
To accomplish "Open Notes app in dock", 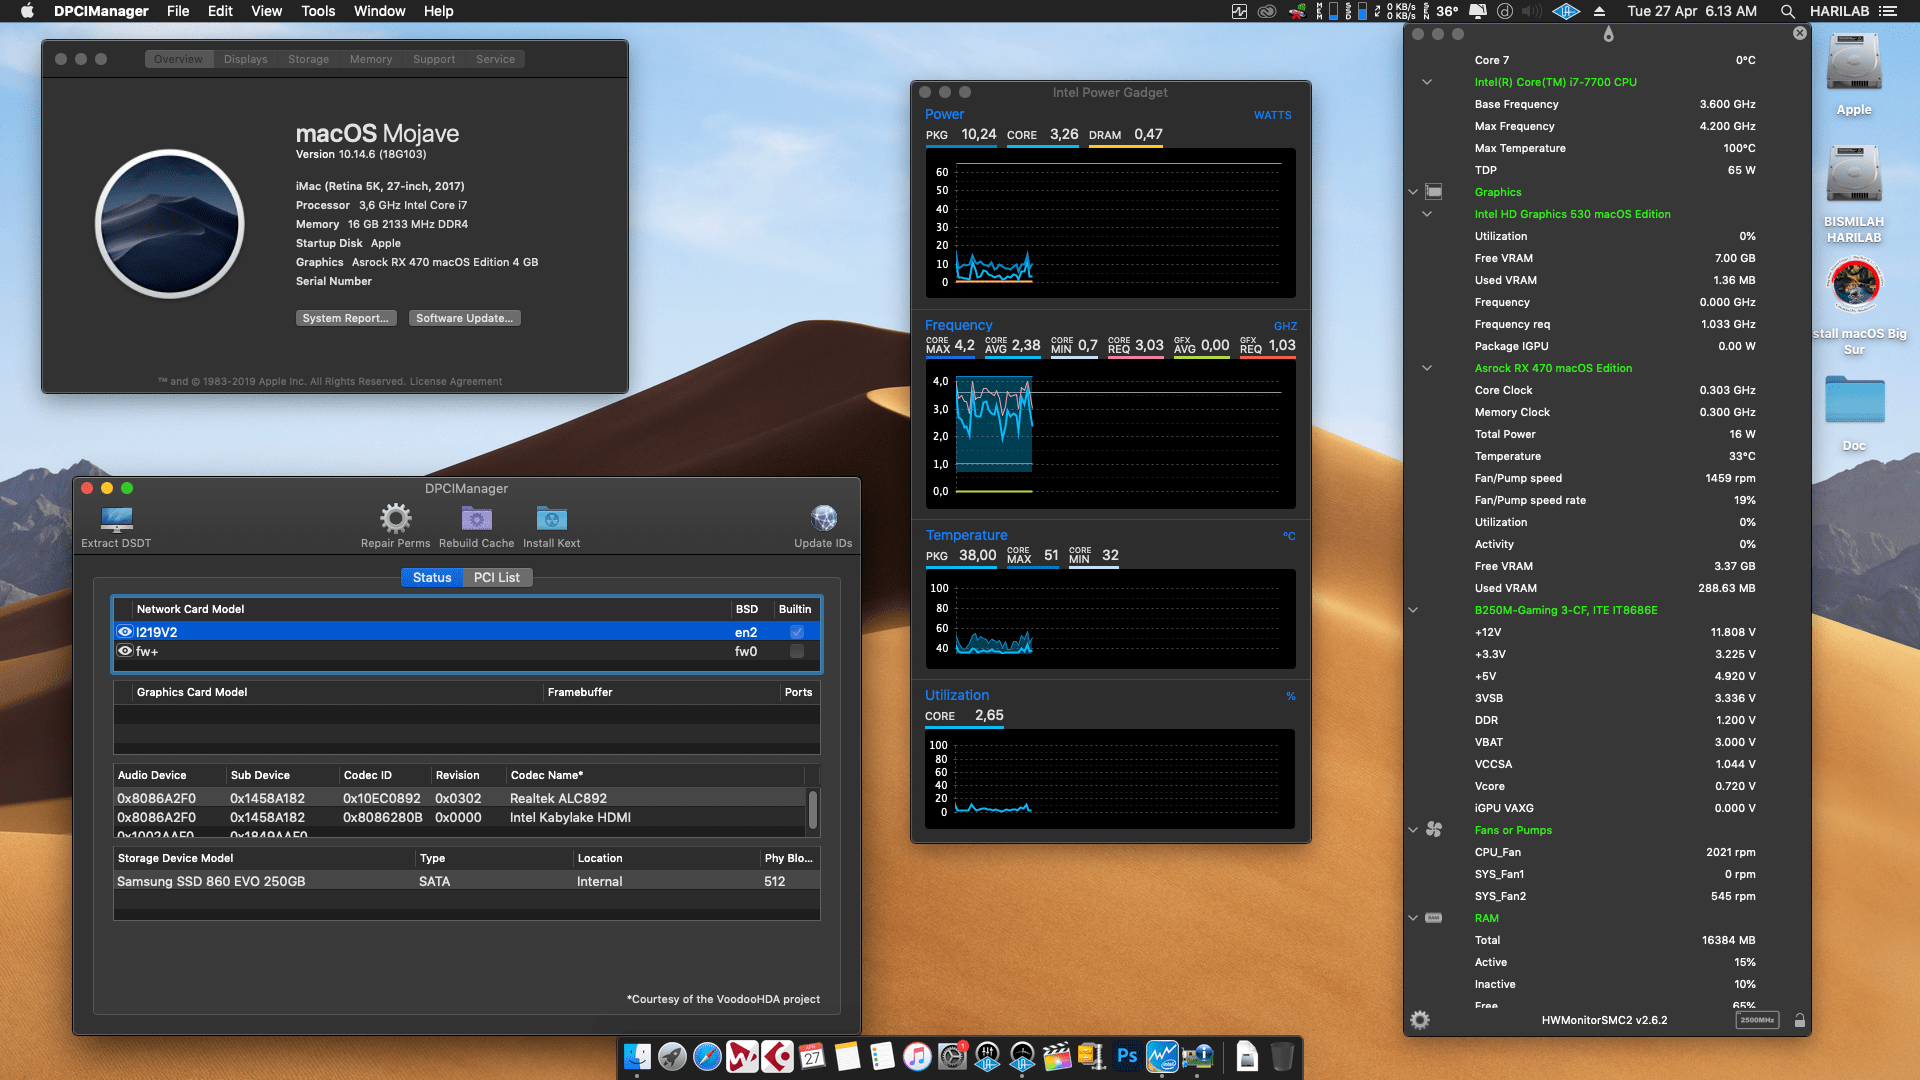I will [x=847, y=1056].
